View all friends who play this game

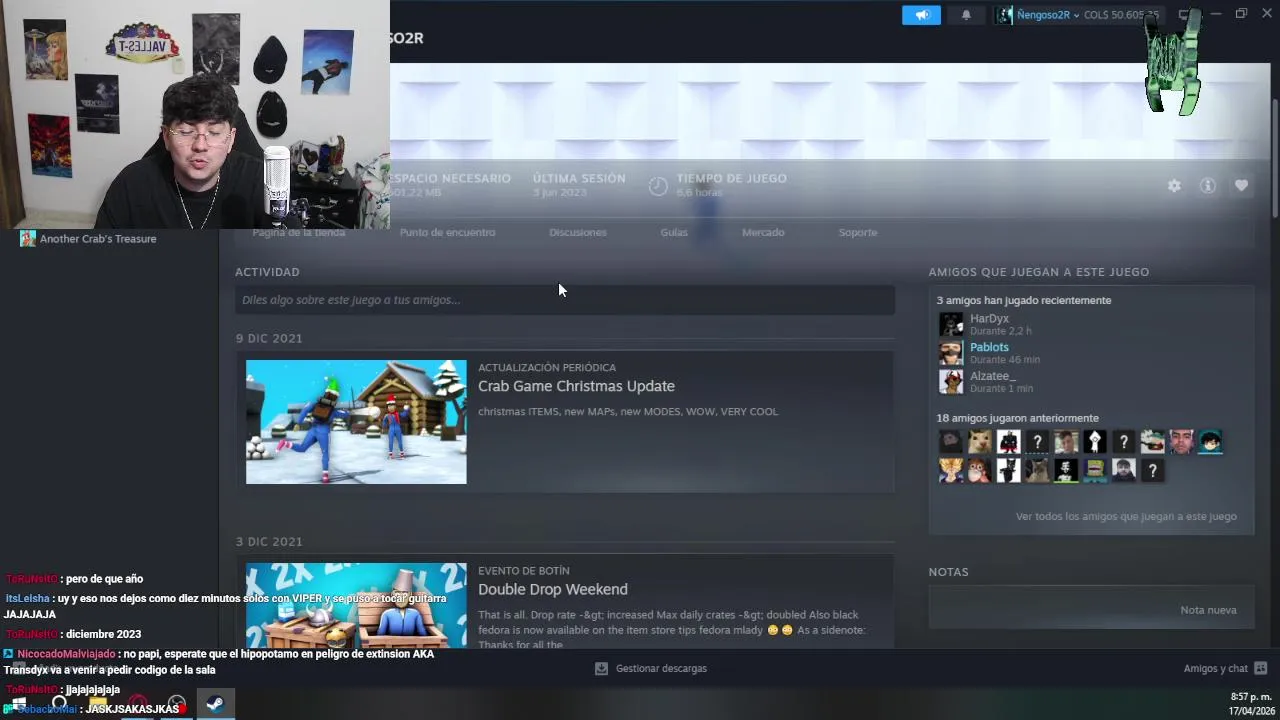1126,517
